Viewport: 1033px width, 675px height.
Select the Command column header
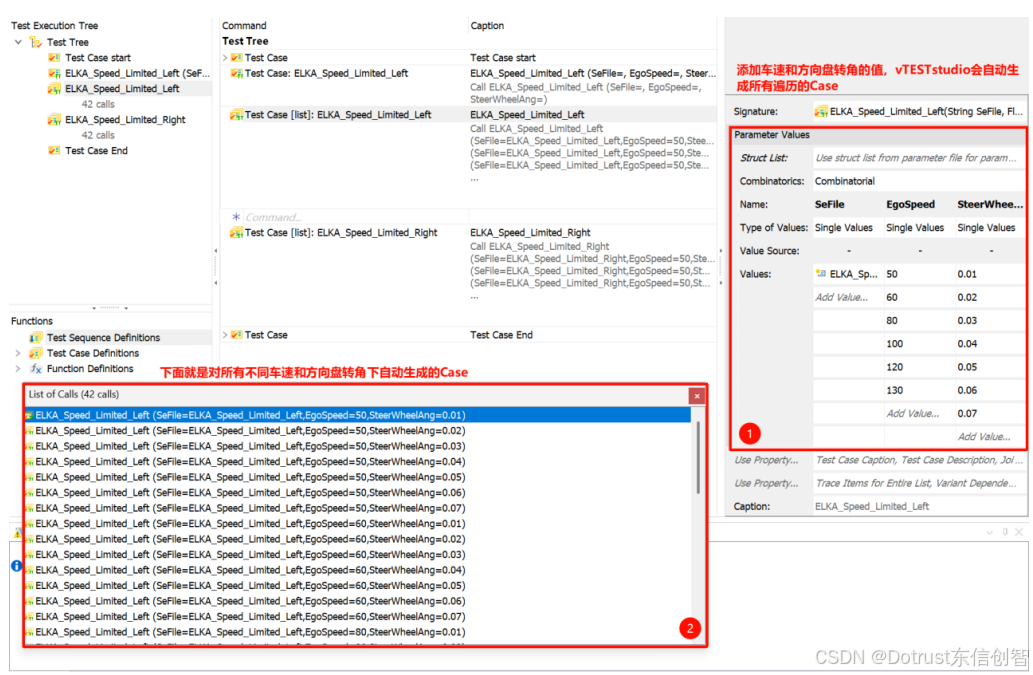[244, 26]
